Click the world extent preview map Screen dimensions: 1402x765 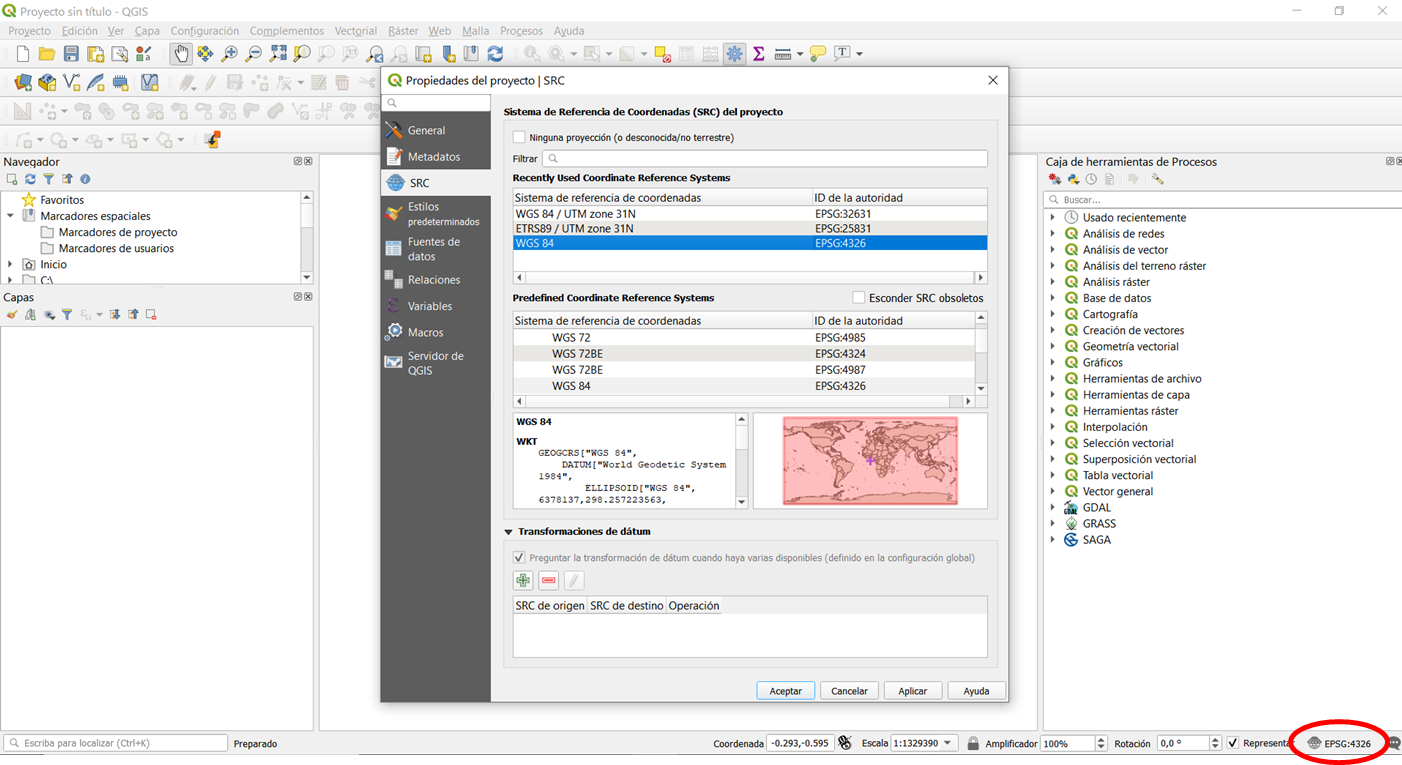[870, 461]
